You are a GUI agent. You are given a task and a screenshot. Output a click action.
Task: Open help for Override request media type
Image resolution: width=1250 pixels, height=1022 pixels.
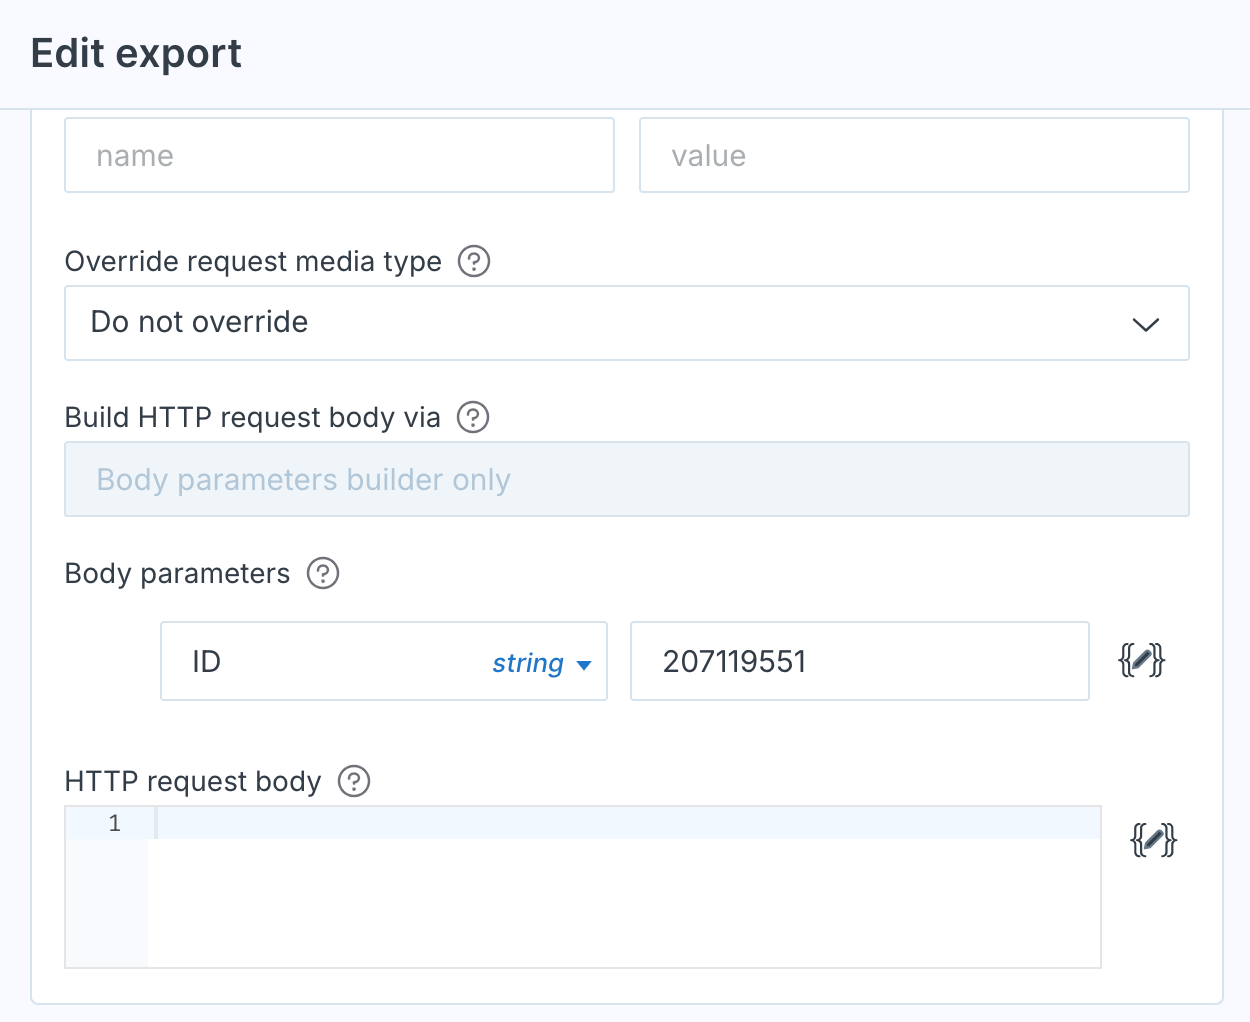[474, 262]
